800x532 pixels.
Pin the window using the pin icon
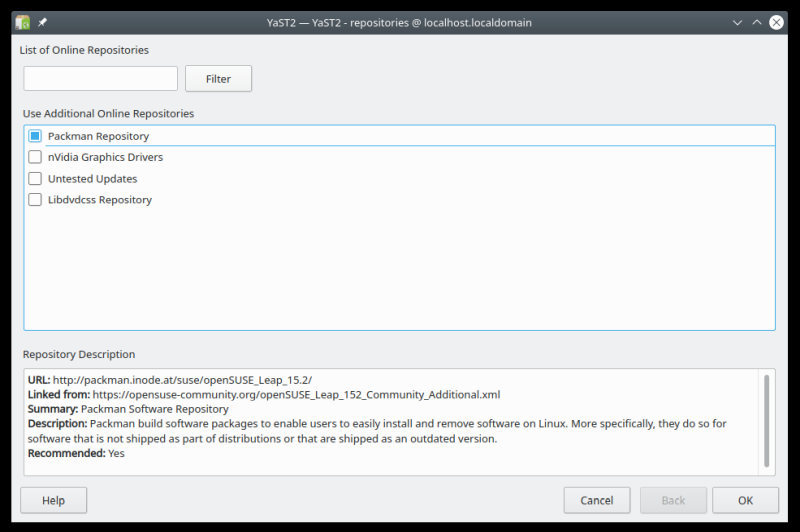[42, 22]
